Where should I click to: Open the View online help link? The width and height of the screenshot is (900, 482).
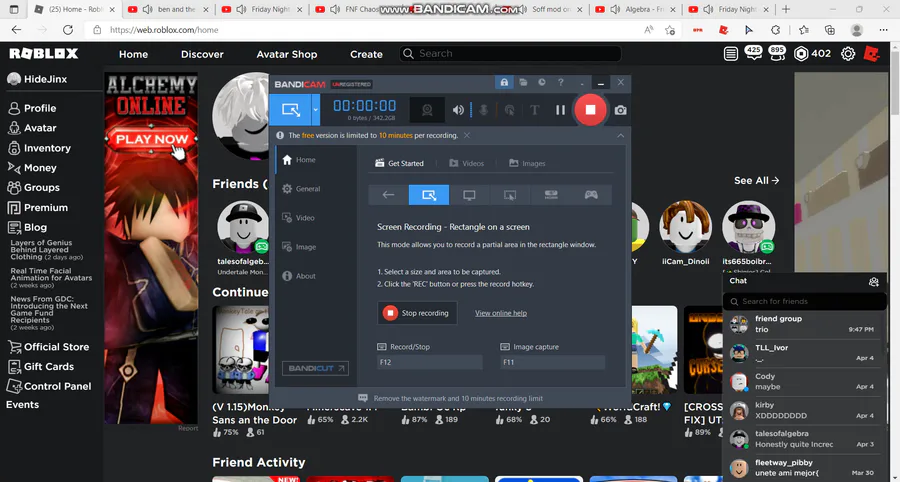tap(501, 313)
